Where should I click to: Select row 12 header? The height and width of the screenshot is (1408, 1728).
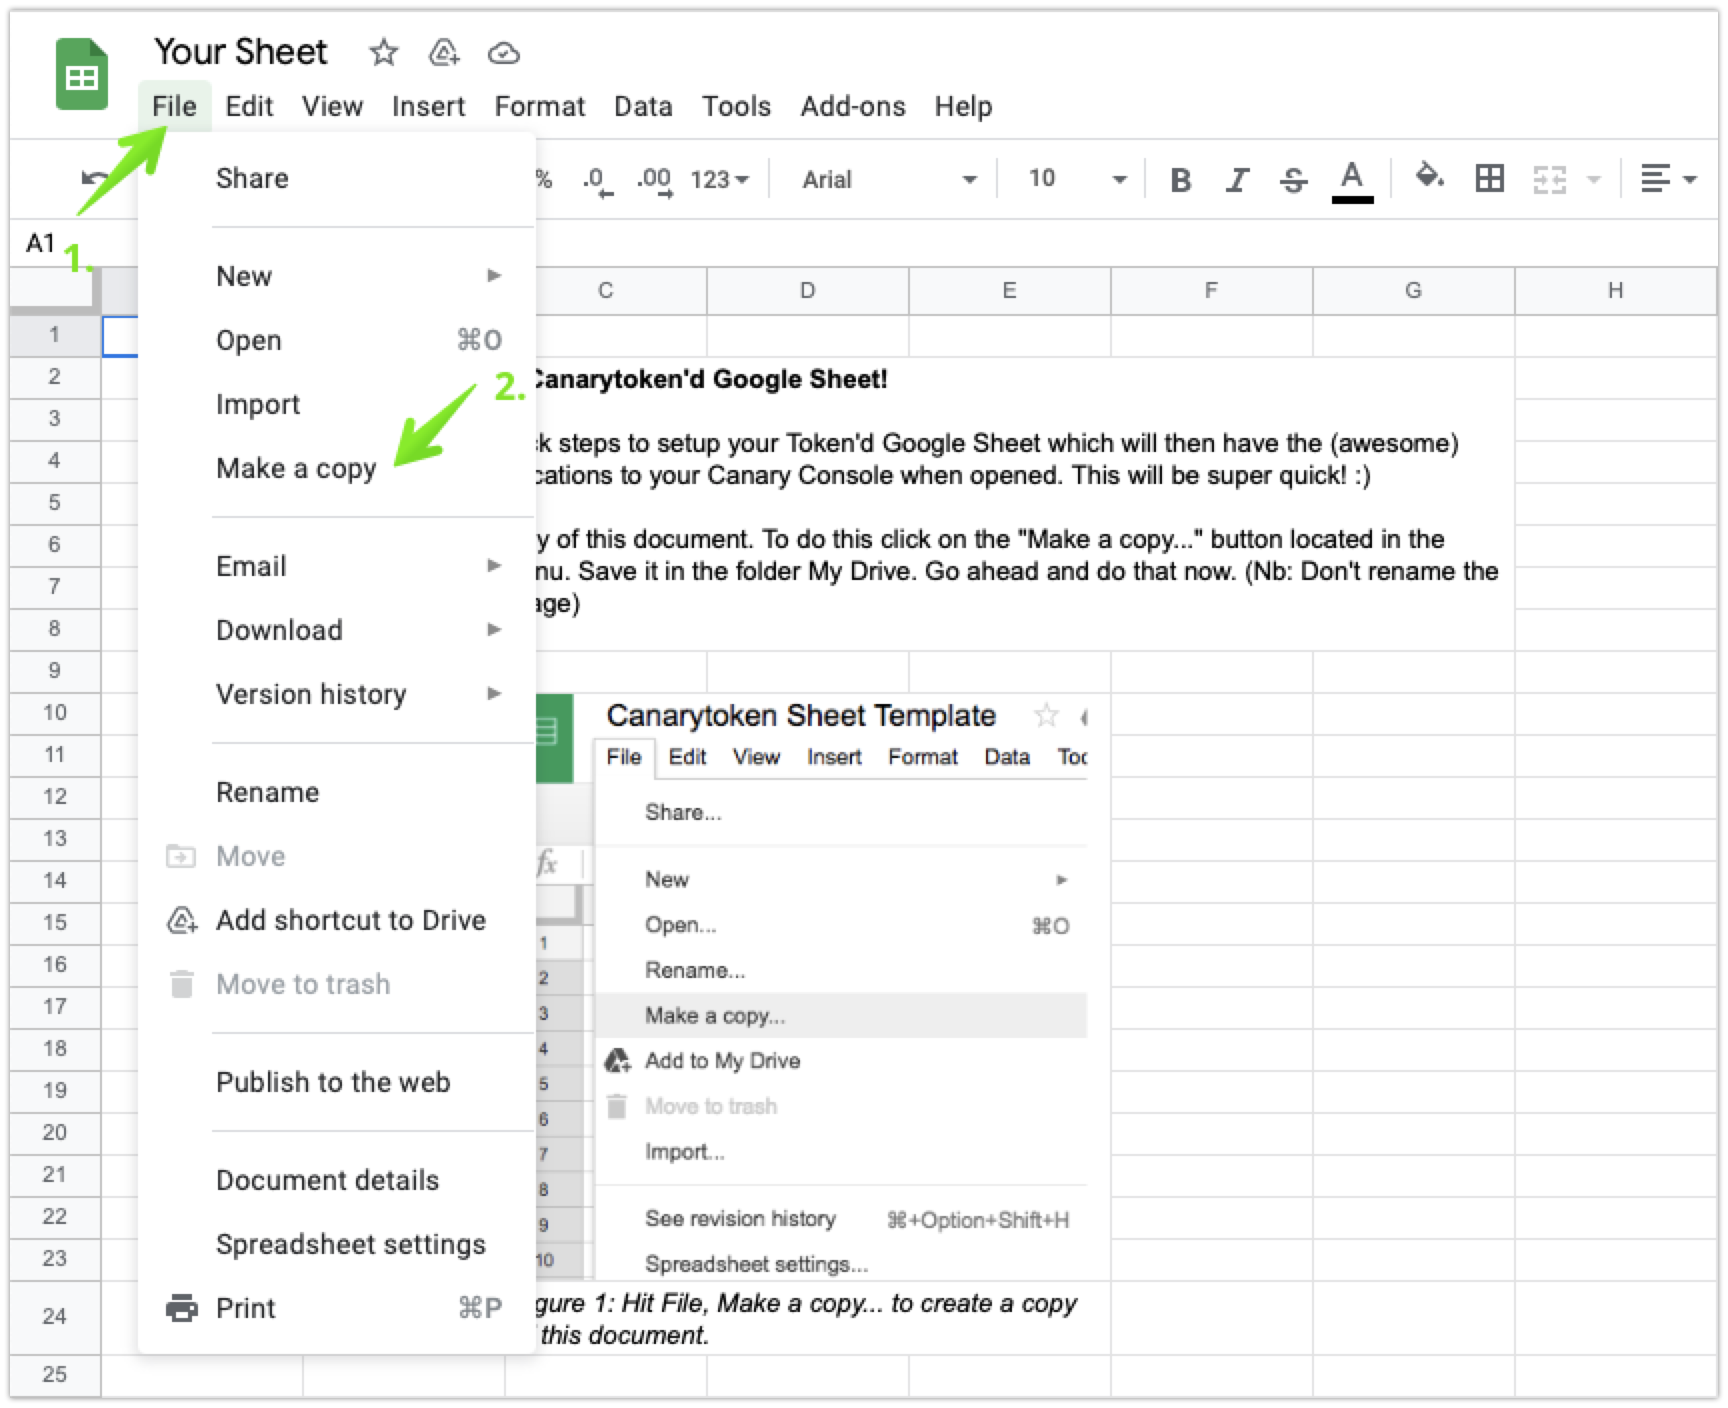point(55,797)
